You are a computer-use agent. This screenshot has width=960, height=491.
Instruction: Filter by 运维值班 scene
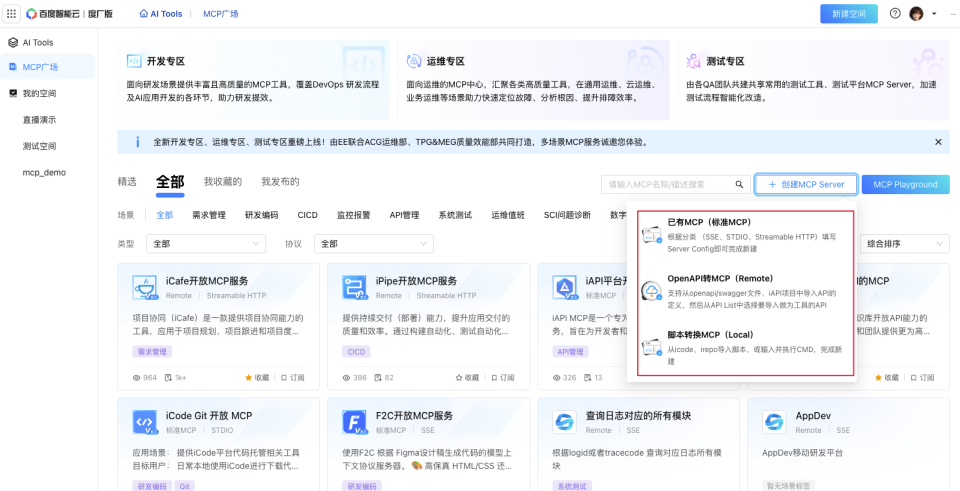point(508,215)
